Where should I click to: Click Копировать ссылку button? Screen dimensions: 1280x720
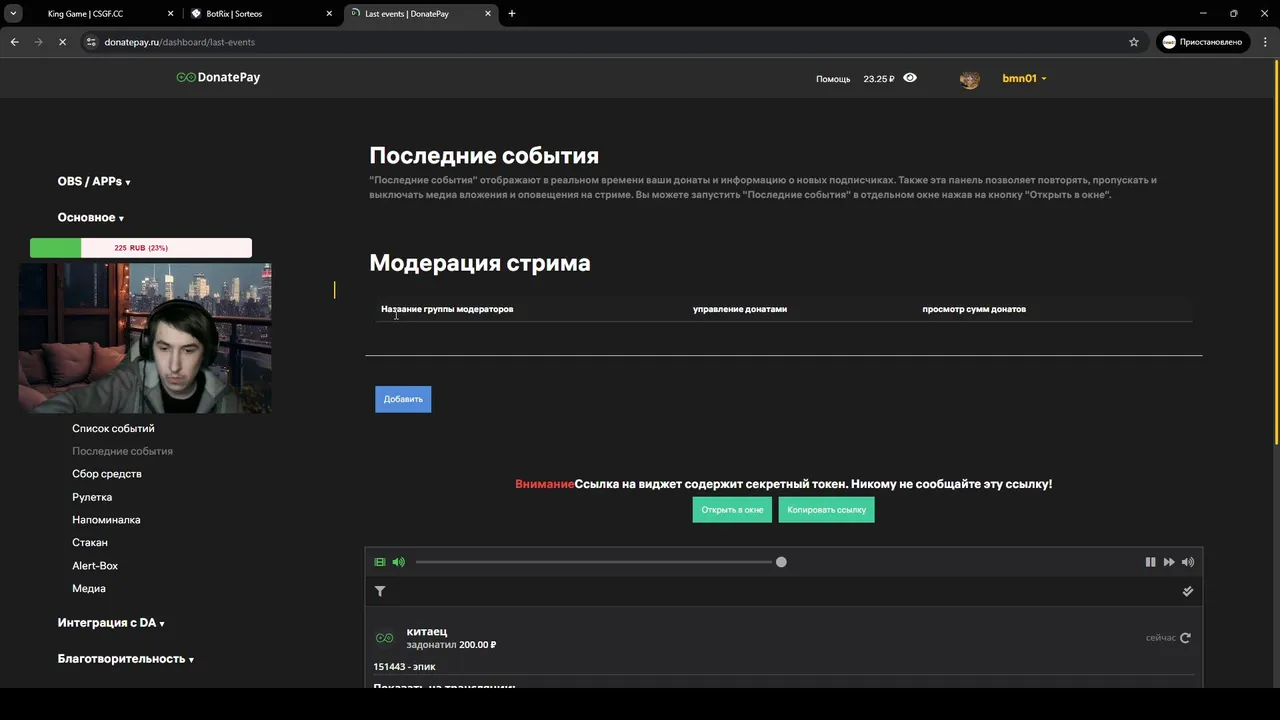pos(826,510)
